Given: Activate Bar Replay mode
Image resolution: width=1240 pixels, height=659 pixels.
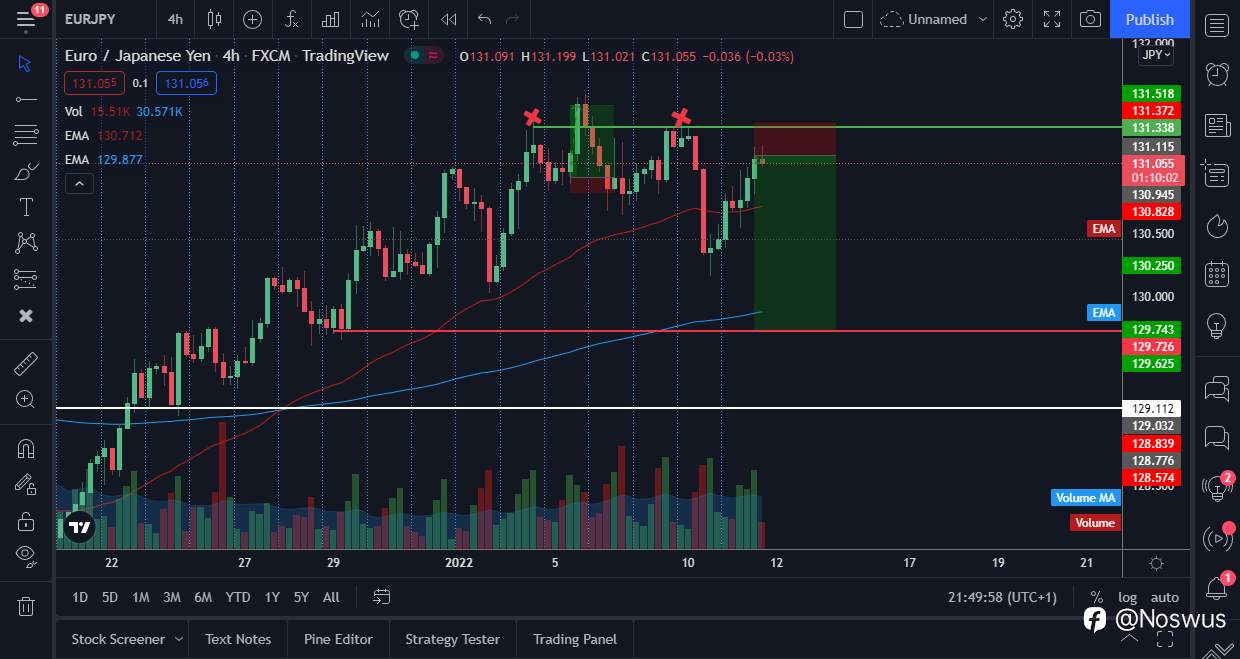Looking at the screenshot, I should click(x=448, y=19).
